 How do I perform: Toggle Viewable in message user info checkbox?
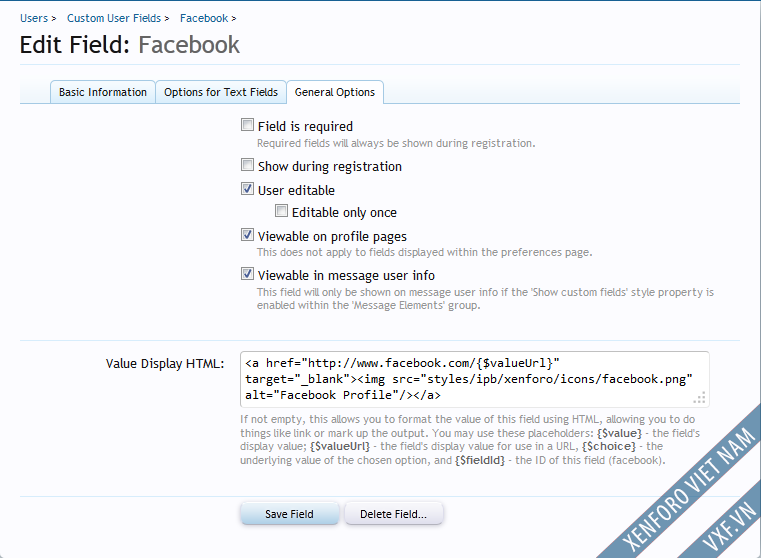coord(247,274)
